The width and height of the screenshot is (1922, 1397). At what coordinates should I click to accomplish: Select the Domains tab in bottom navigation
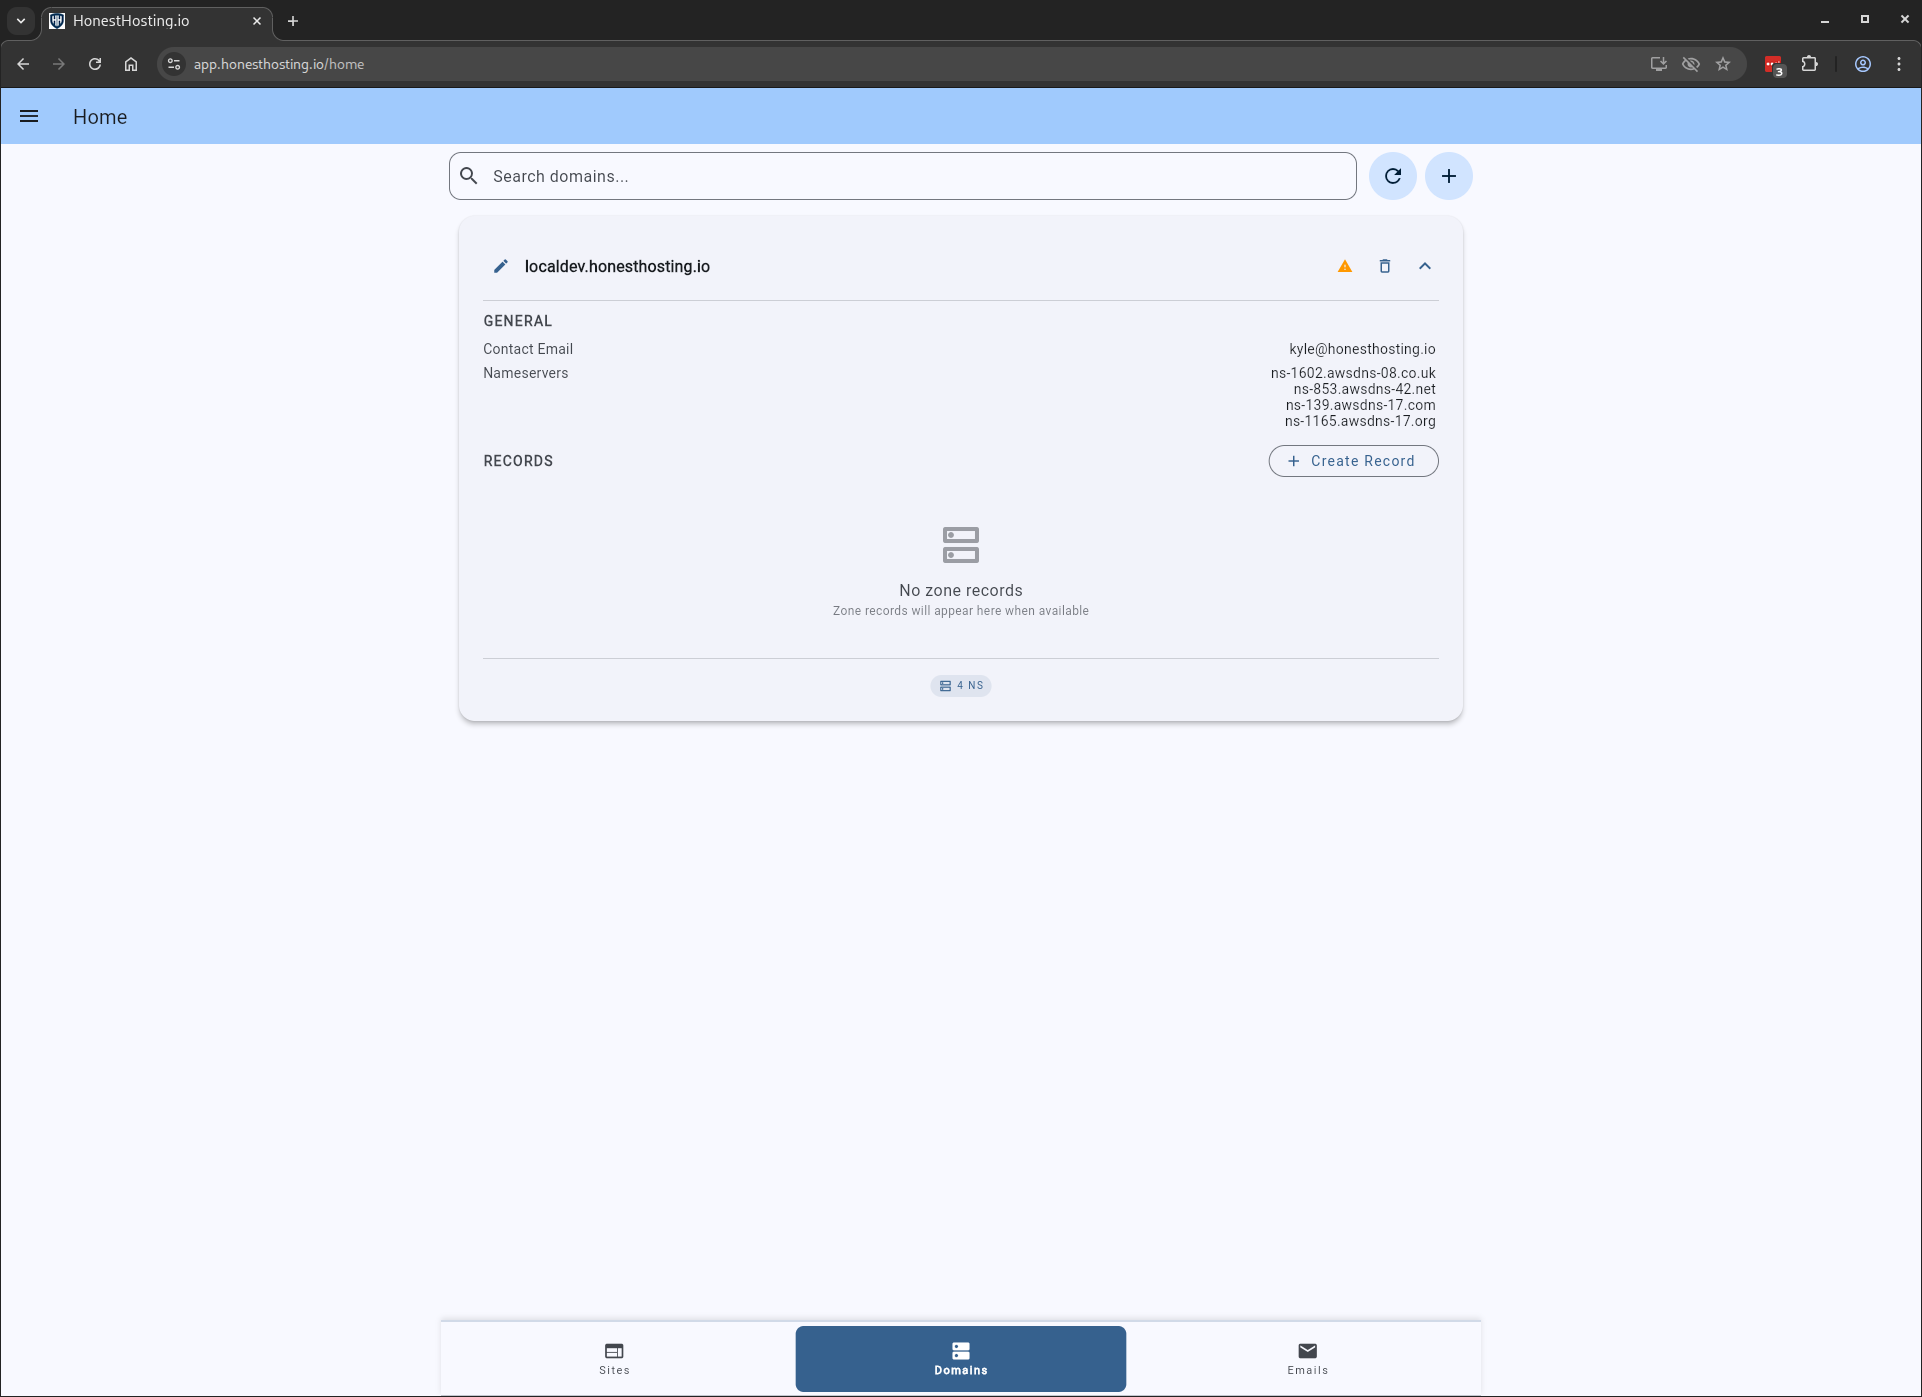point(960,1358)
